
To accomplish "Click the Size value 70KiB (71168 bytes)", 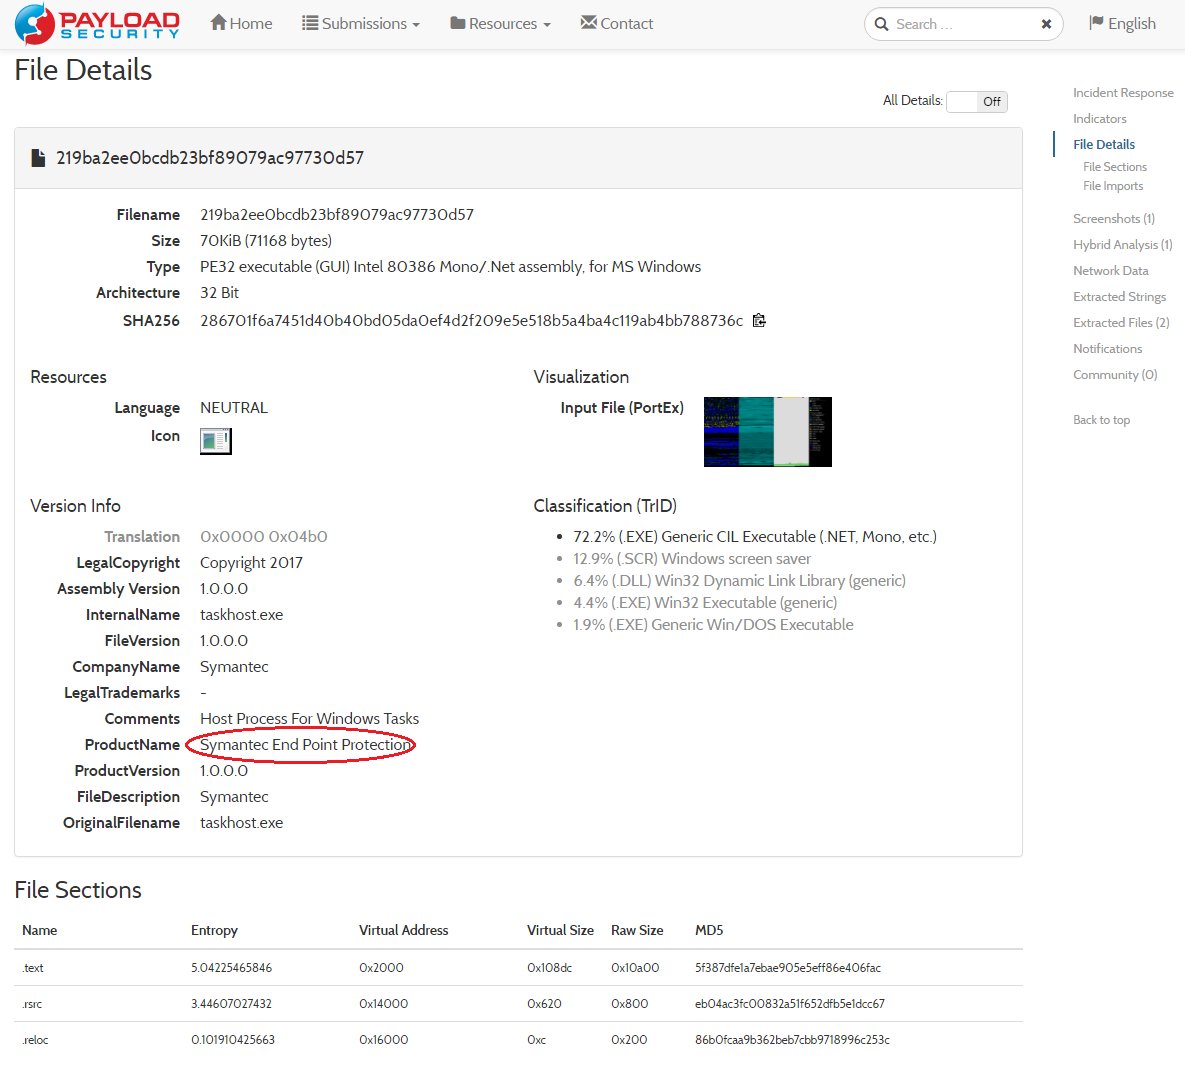I will (x=265, y=240).
